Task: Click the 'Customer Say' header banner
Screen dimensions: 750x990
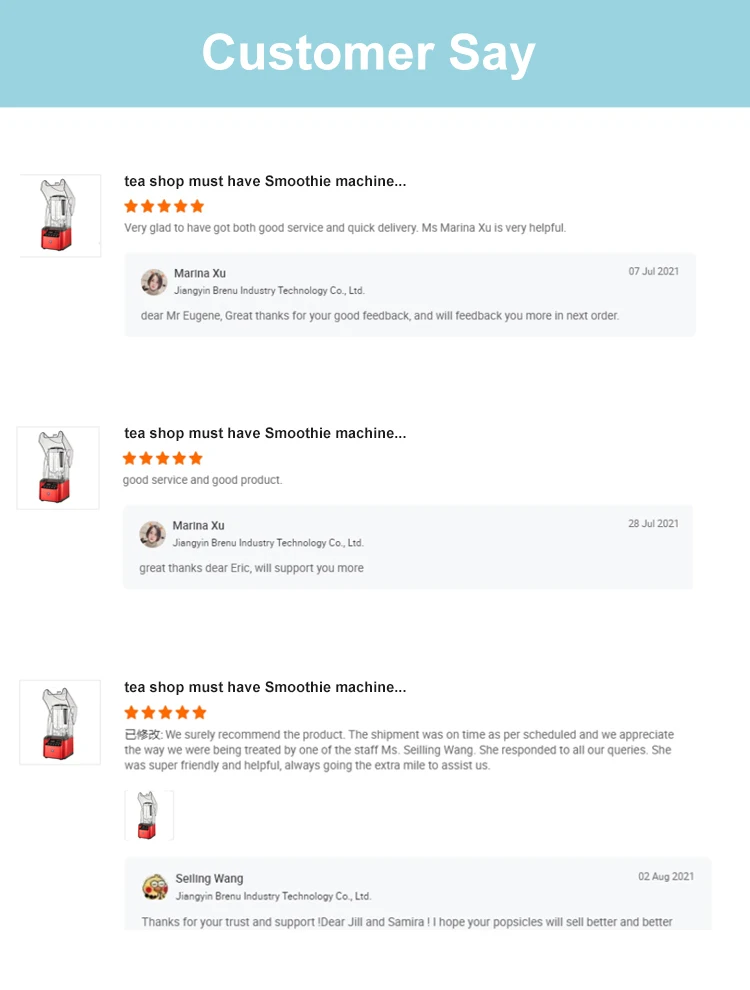Action: pyautogui.click(x=375, y=54)
